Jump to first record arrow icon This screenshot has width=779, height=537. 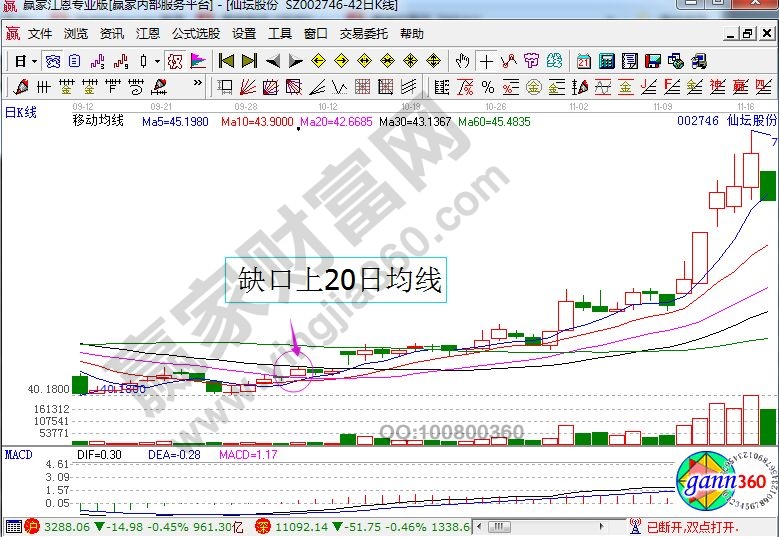pos(227,61)
